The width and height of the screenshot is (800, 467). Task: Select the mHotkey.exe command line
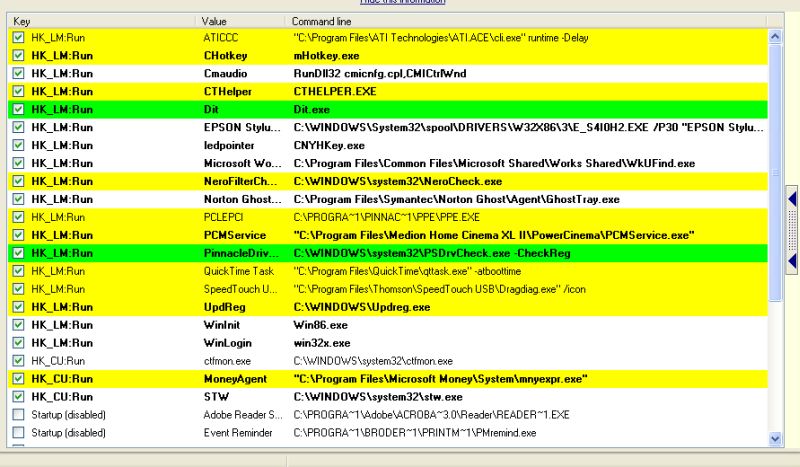pyautogui.click(x=327, y=56)
